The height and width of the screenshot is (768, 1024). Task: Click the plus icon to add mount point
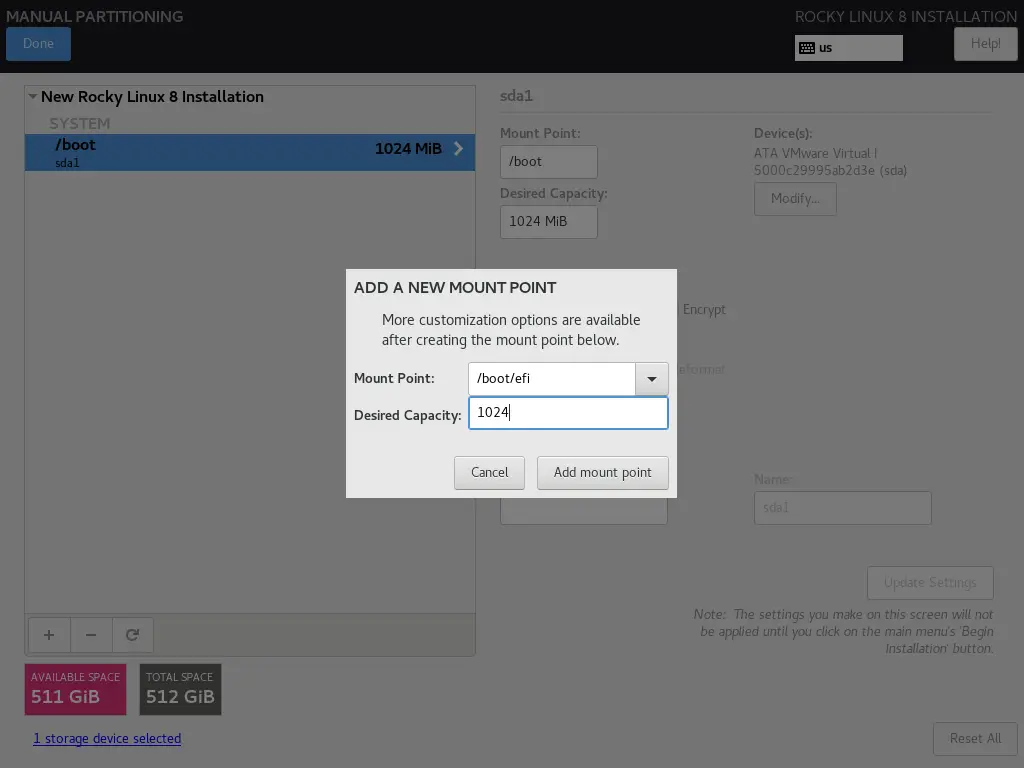pyautogui.click(x=49, y=635)
